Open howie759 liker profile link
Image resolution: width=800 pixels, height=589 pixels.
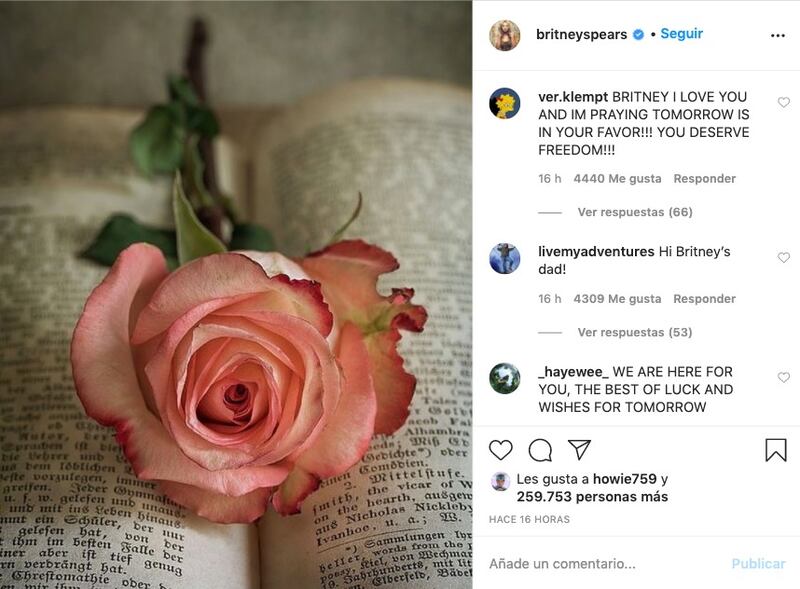coord(624,479)
